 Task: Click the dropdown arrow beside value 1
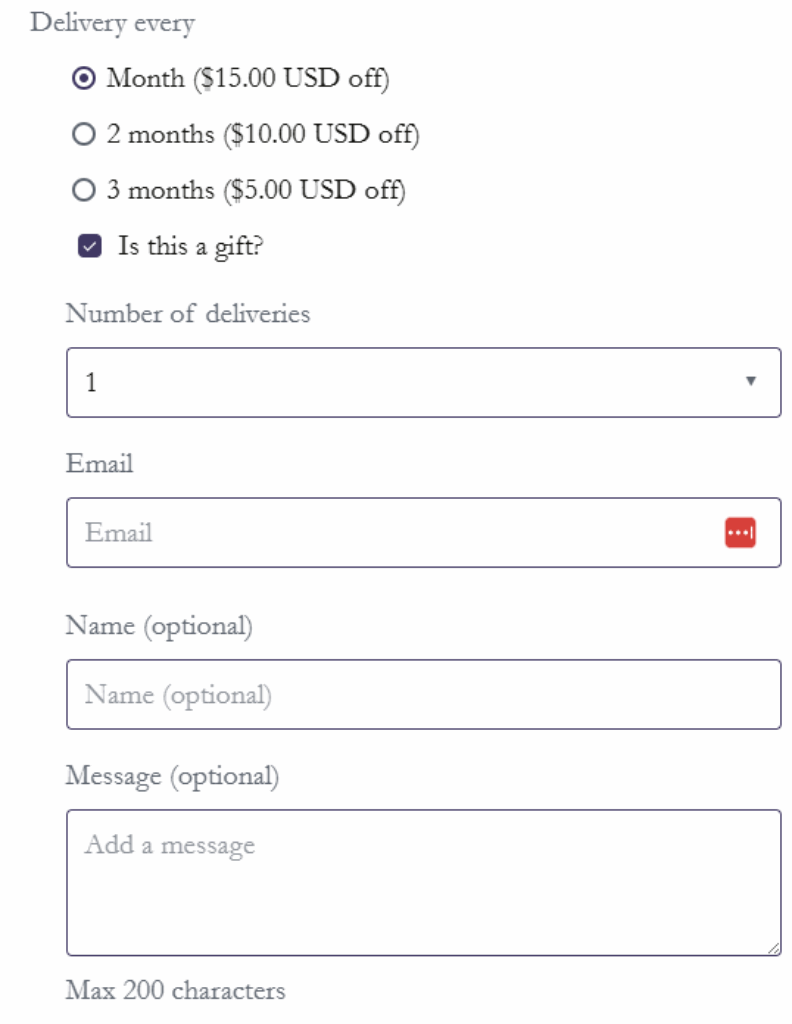(x=751, y=381)
